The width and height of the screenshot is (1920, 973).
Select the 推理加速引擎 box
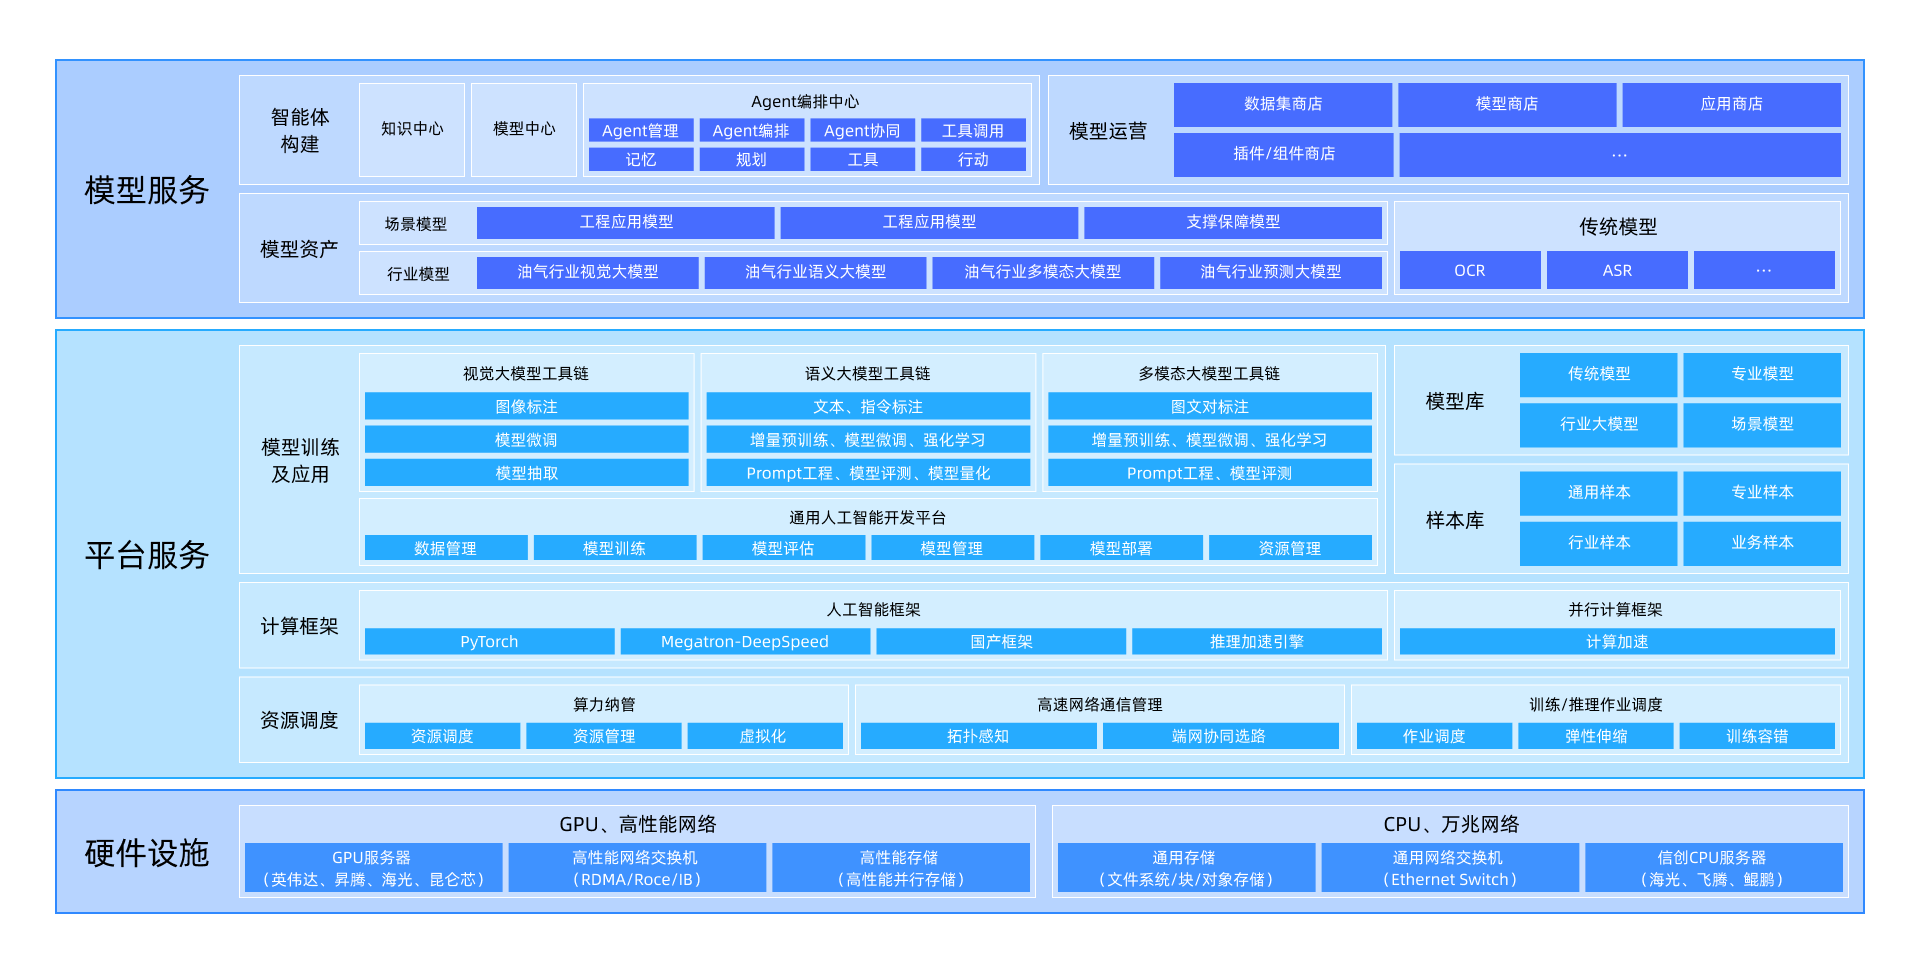1256,642
